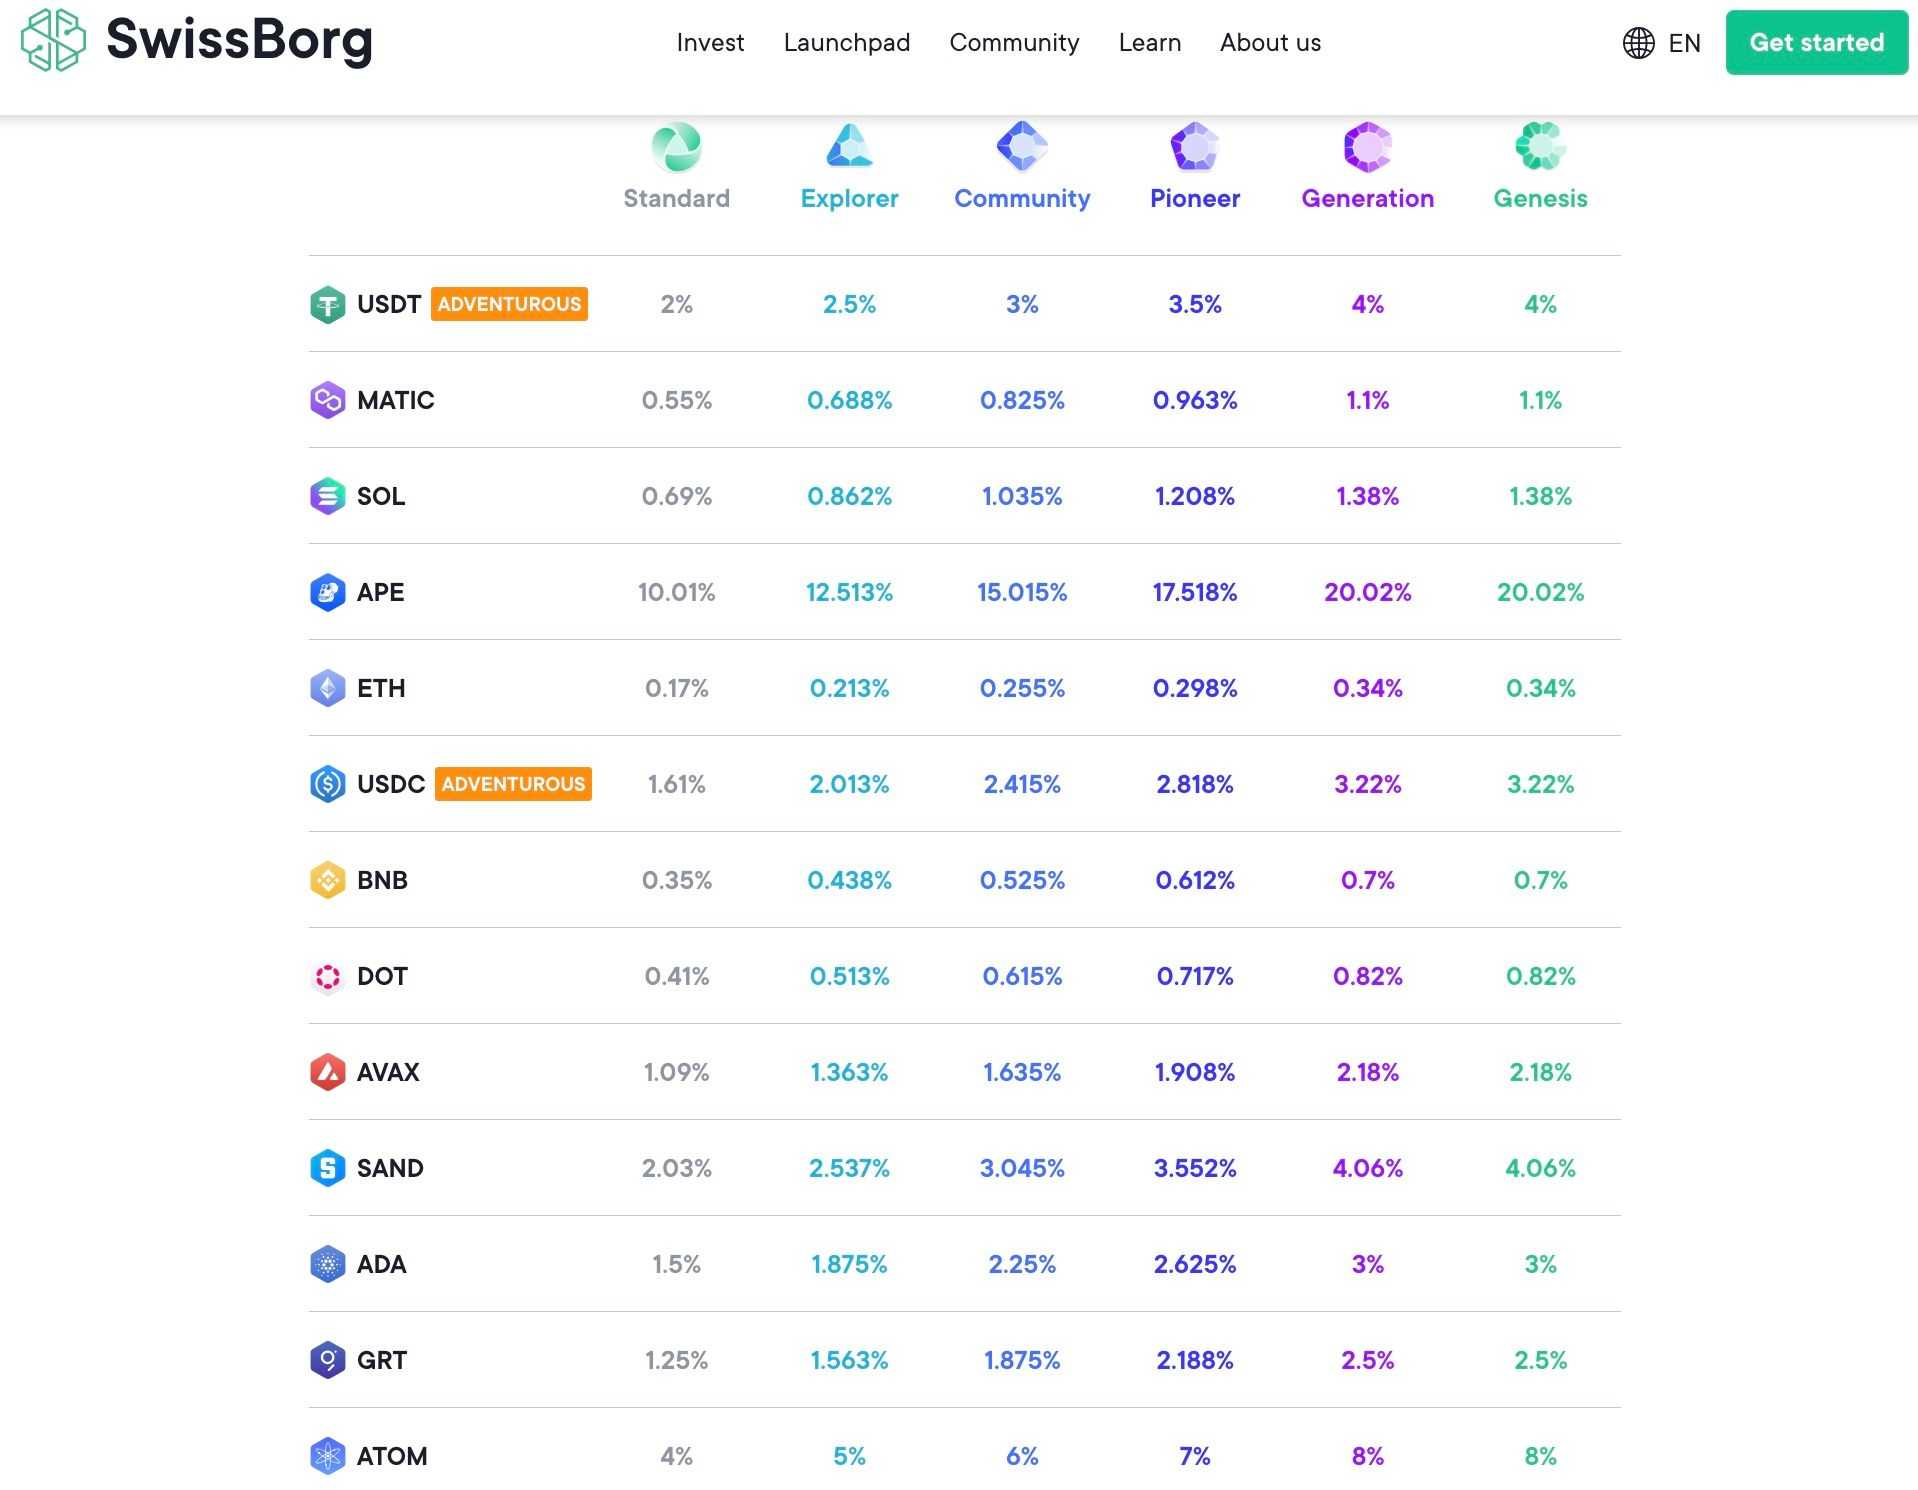Select the Explorer tier icon
The height and width of the screenshot is (1490, 1918).
pos(848,146)
